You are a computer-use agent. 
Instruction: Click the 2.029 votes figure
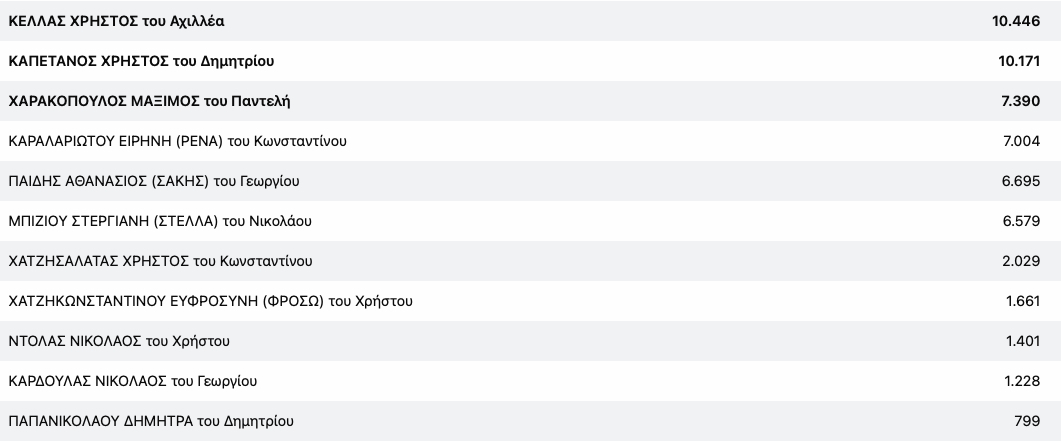coord(1021,261)
